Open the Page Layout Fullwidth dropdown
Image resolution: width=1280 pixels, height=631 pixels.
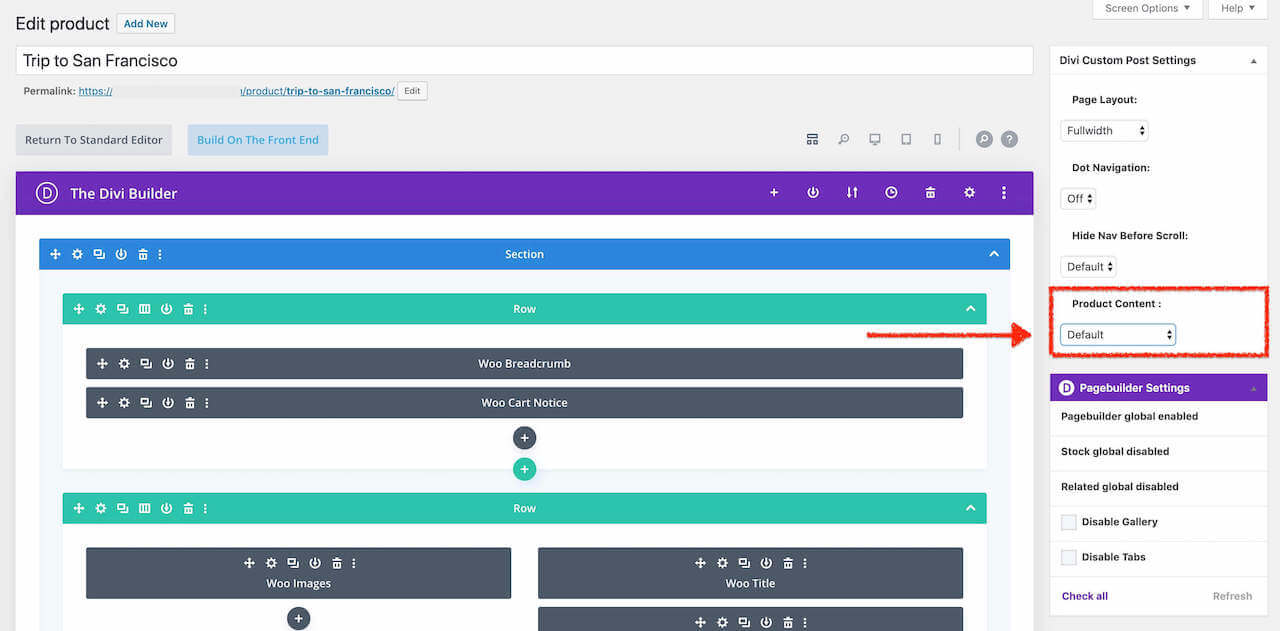click(x=1104, y=131)
